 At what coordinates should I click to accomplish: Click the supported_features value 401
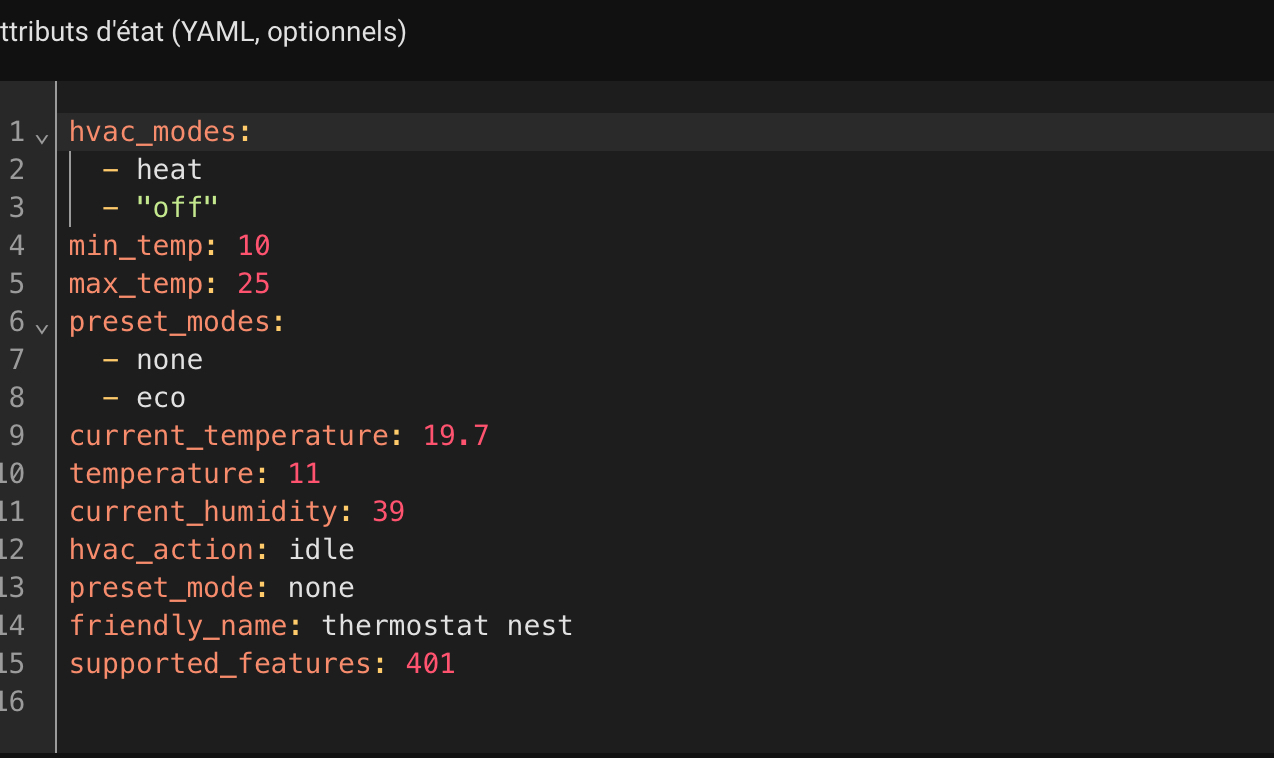[x=430, y=664]
